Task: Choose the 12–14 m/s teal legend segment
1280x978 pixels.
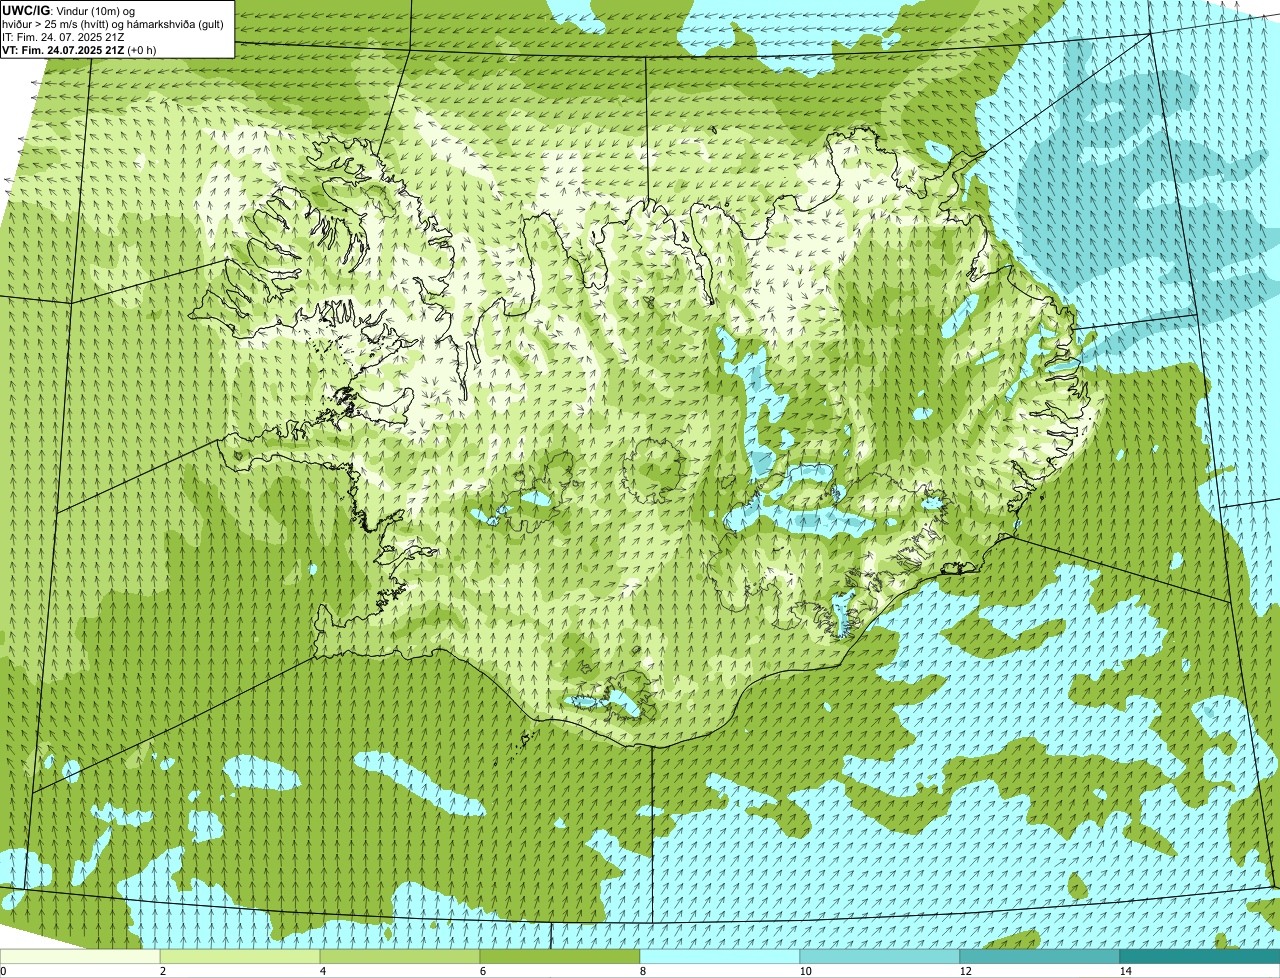Action: pyautogui.click(x=1040, y=956)
